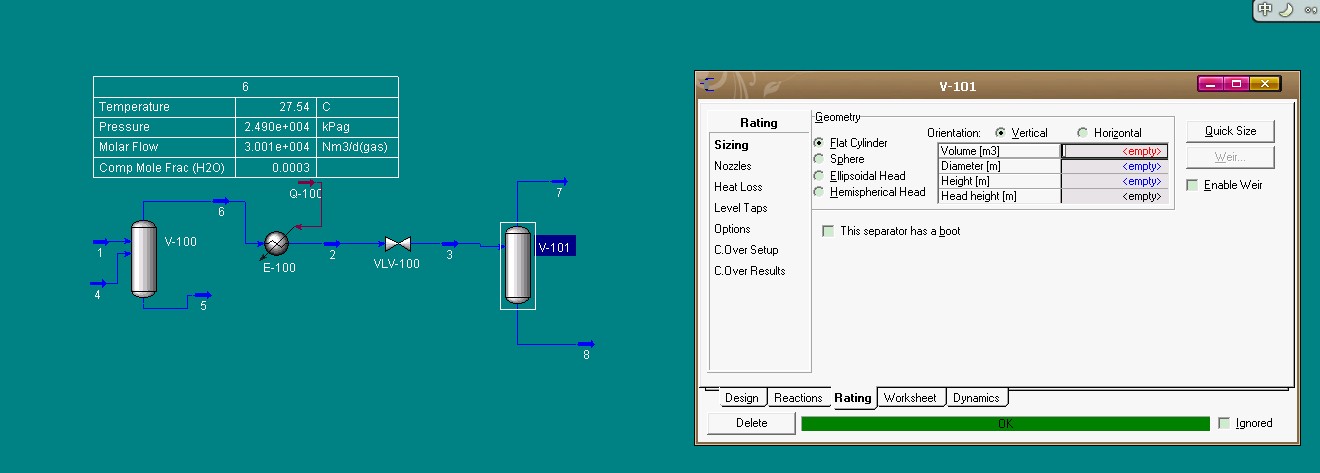Open the Dynamics tab

(976, 398)
